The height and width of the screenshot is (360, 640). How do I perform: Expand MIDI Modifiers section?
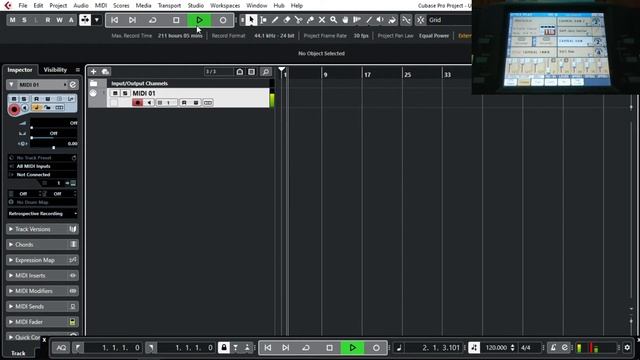pyautogui.click(x=42, y=291)
